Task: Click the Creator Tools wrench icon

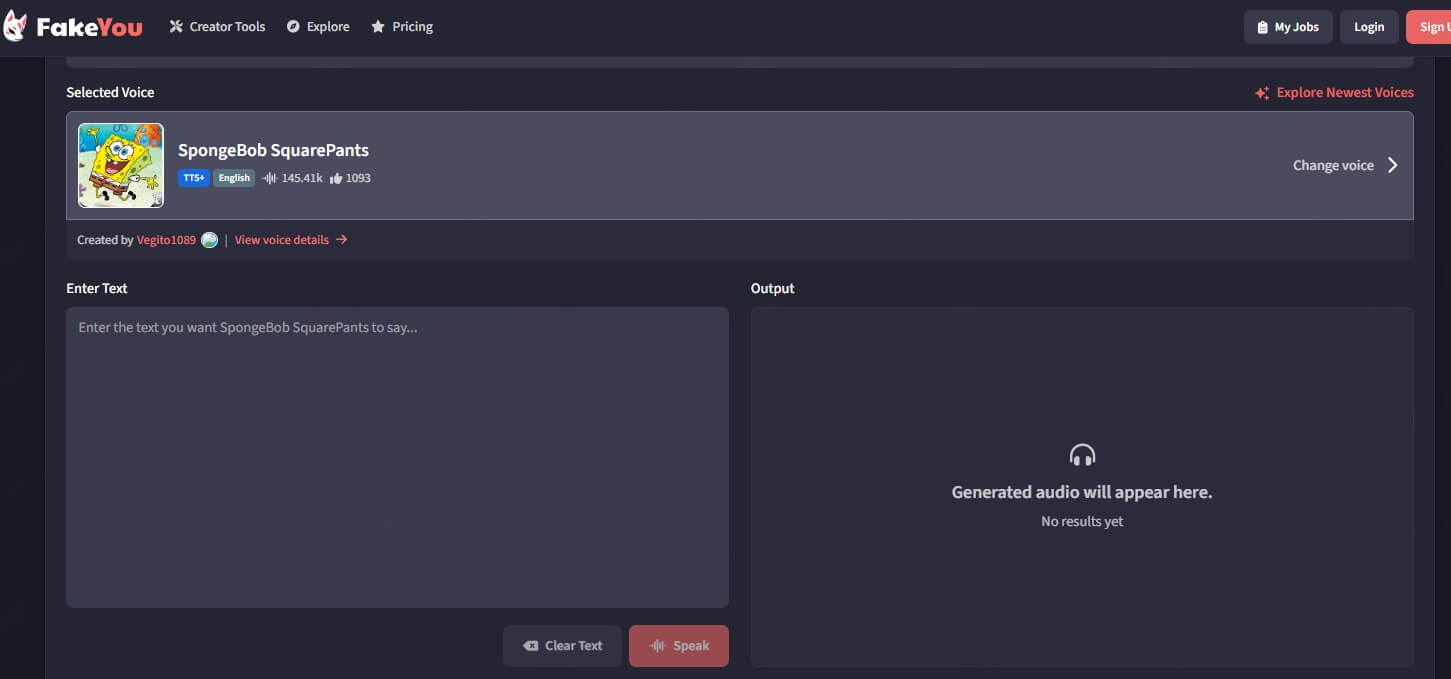Action: [x=176, y=27]
